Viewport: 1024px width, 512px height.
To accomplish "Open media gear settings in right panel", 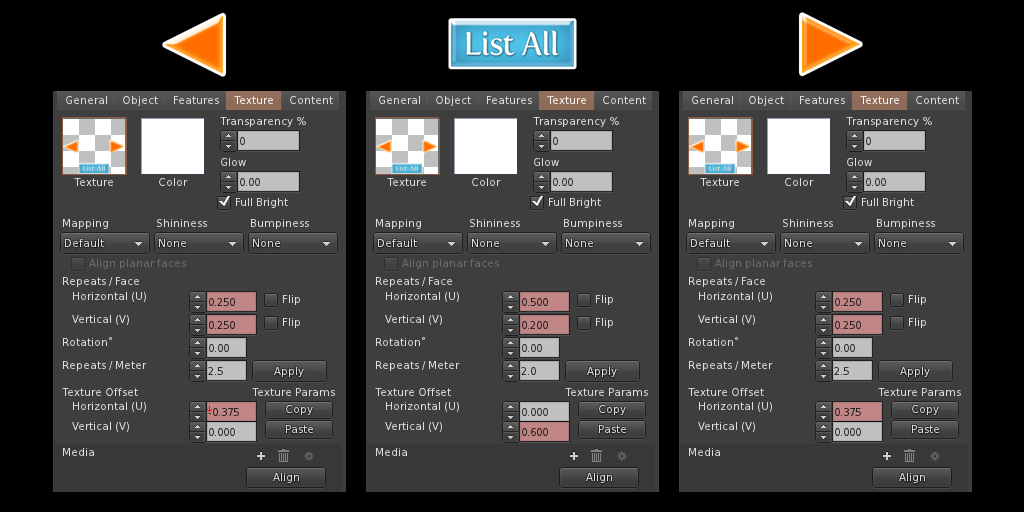I will (935, 456).
